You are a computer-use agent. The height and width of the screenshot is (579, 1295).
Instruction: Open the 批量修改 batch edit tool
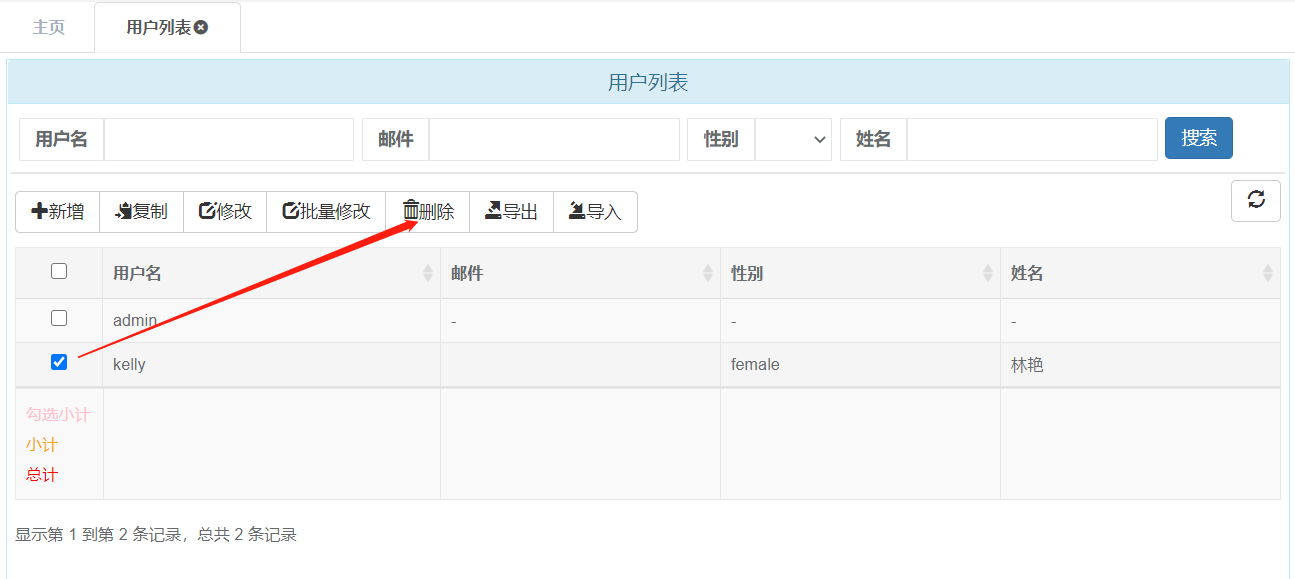(325, 211)
